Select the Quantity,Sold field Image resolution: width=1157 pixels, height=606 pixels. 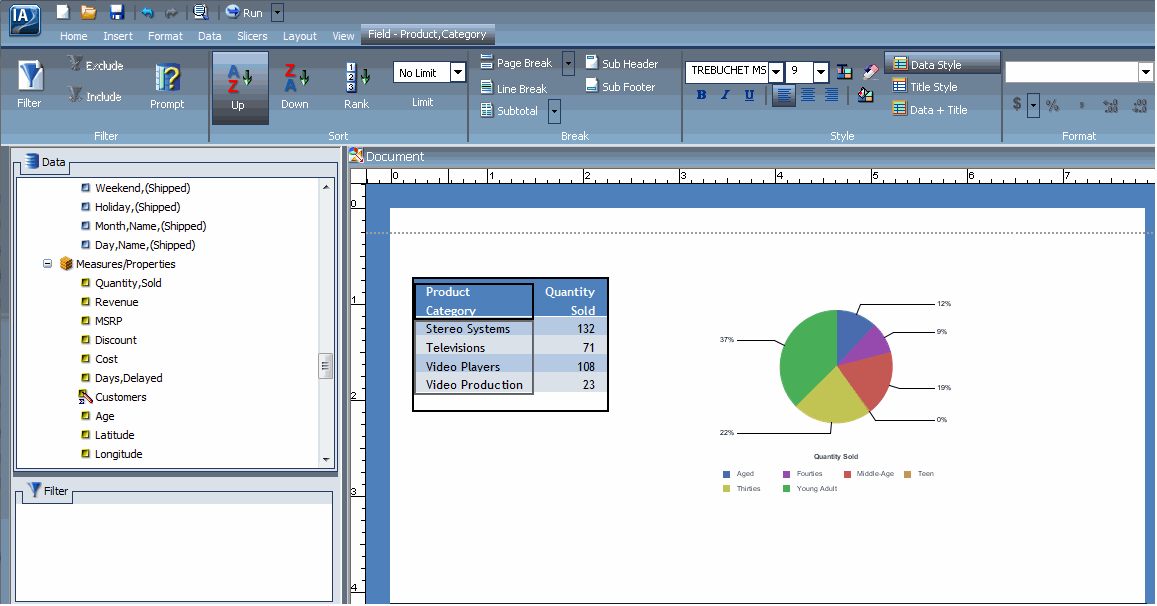pyautogui.click(x=128, y=283)
